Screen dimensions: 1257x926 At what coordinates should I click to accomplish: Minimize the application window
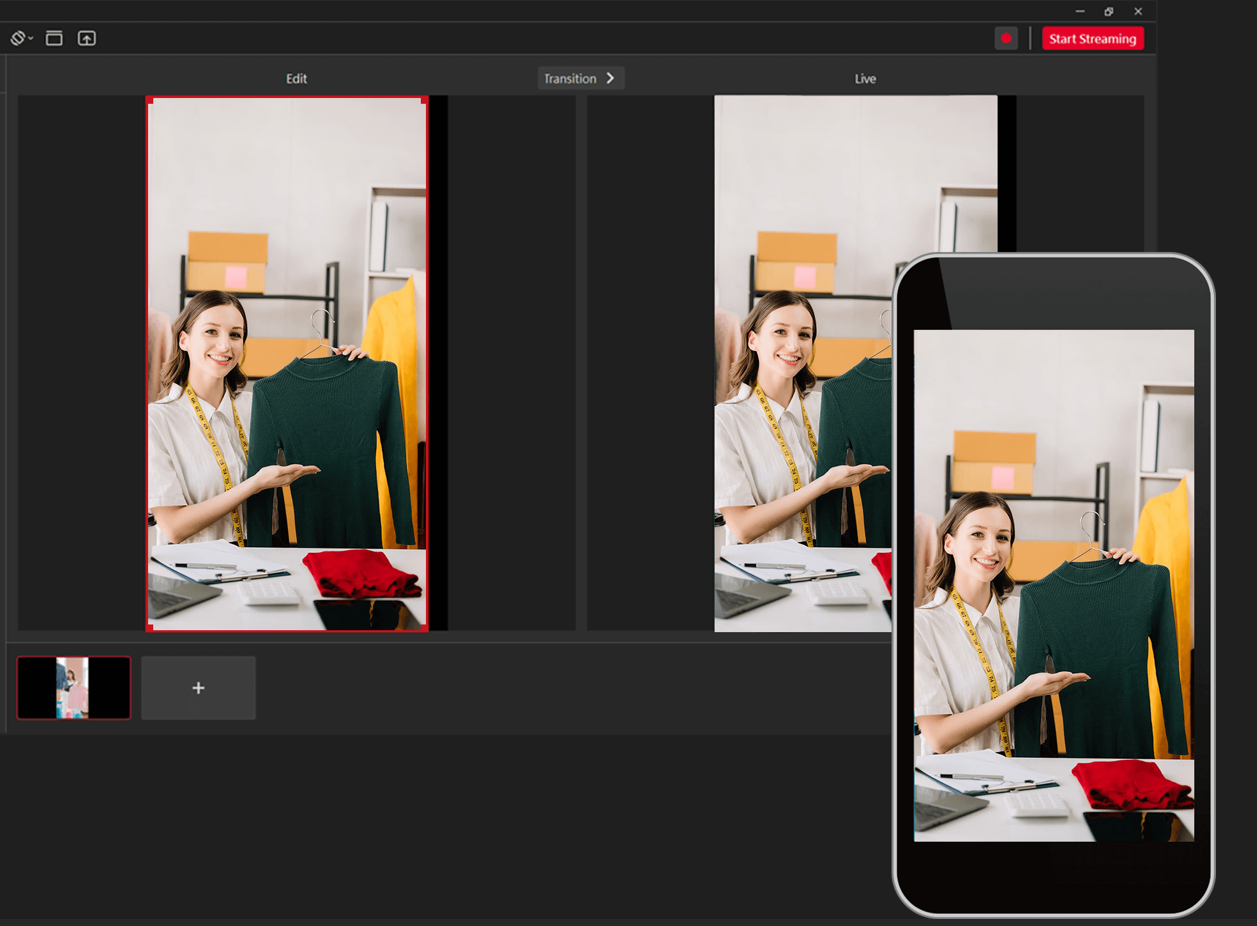tap(1078, 11)
